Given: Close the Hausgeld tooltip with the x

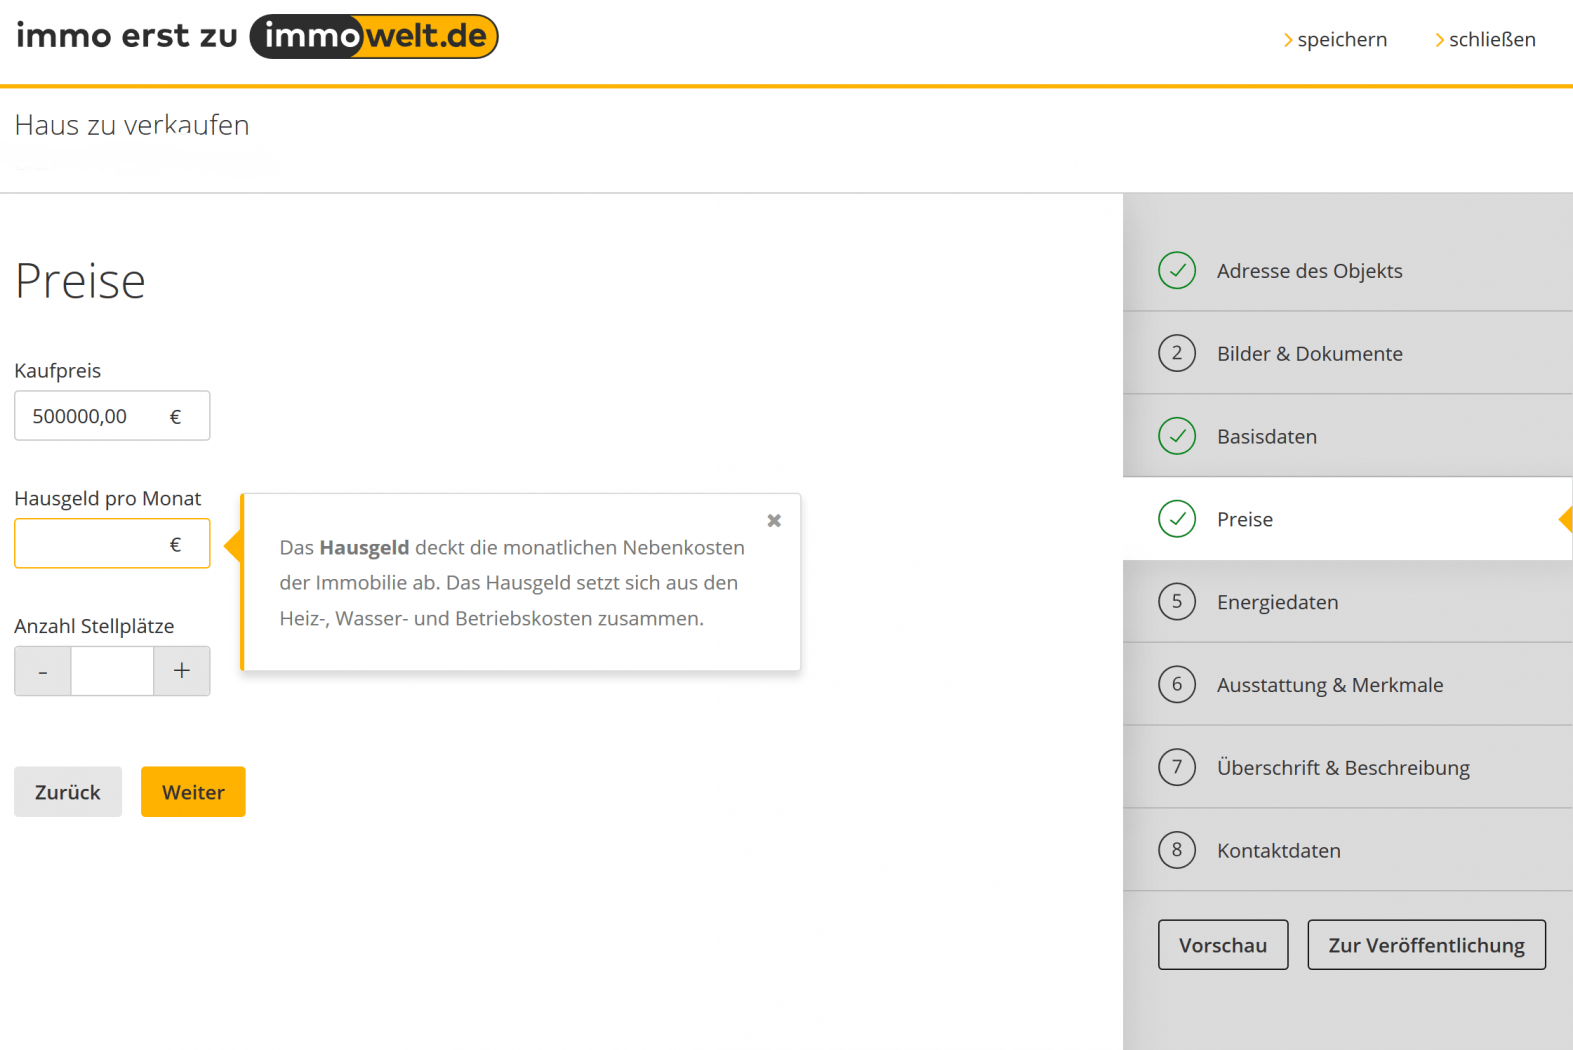Looking at the screenshot, I should 774,520.
